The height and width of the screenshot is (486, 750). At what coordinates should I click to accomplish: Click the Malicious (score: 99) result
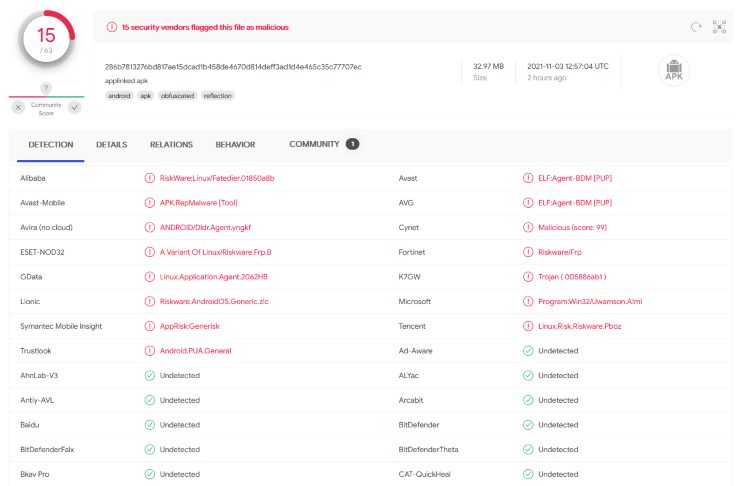pyautogui.click(x=573, y=227)
